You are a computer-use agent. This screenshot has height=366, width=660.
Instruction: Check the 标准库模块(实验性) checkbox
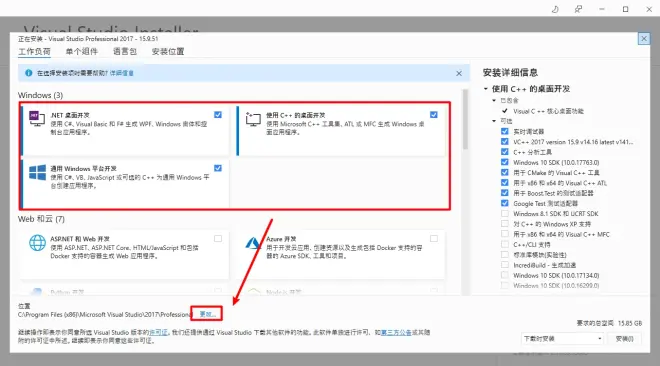[505, 255]
